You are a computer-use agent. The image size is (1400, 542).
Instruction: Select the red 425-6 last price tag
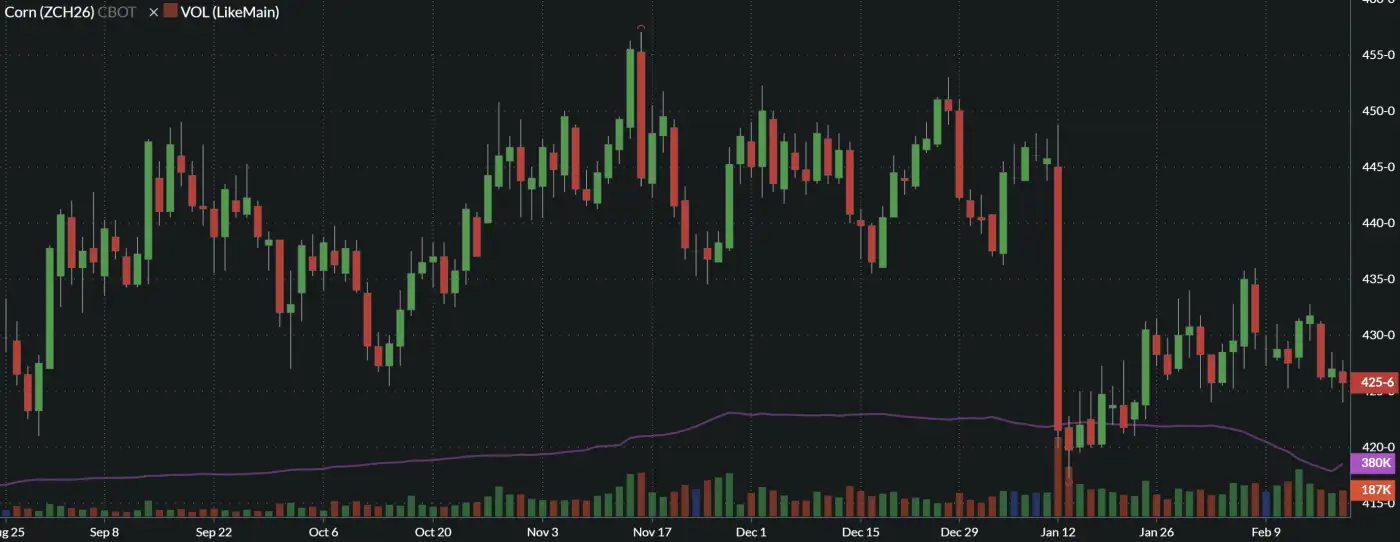(1374, 382)
